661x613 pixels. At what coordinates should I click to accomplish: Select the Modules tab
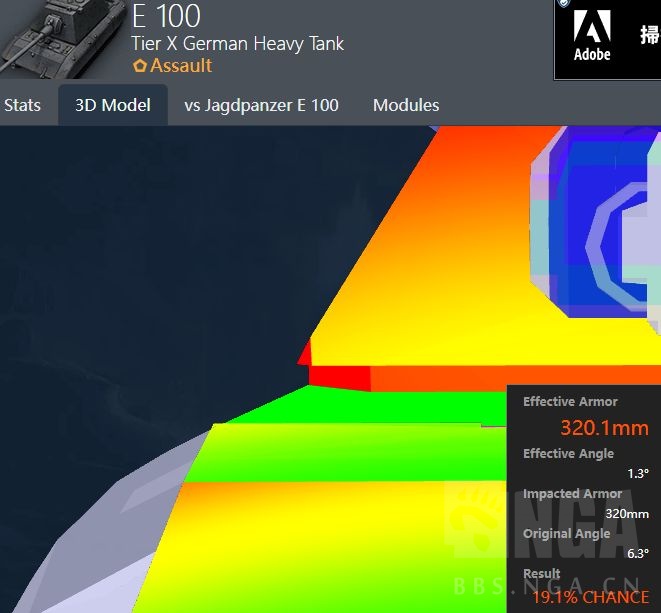406,105
